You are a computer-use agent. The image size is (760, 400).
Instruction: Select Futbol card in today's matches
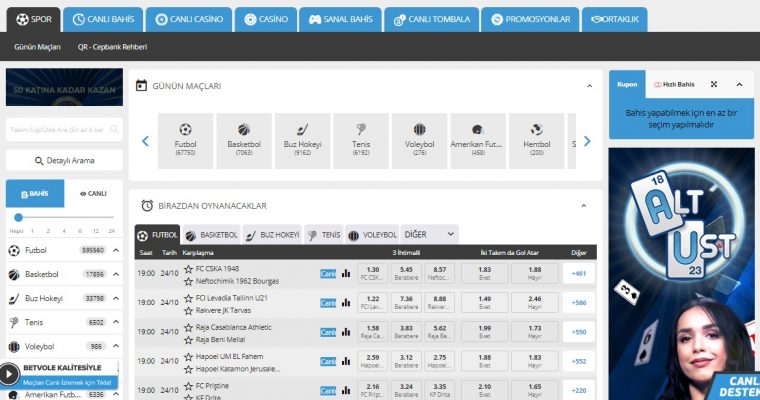(x=185, y=141)
